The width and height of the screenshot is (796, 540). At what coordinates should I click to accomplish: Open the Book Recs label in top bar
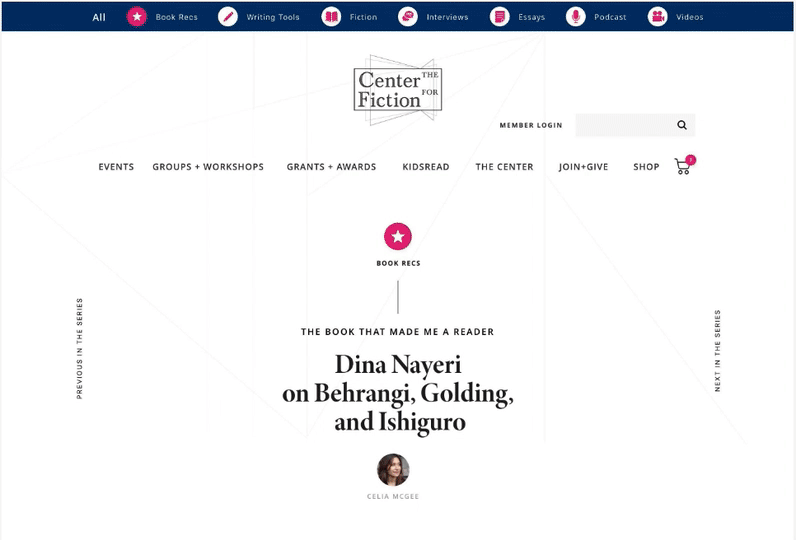click(x=176, y=17)
